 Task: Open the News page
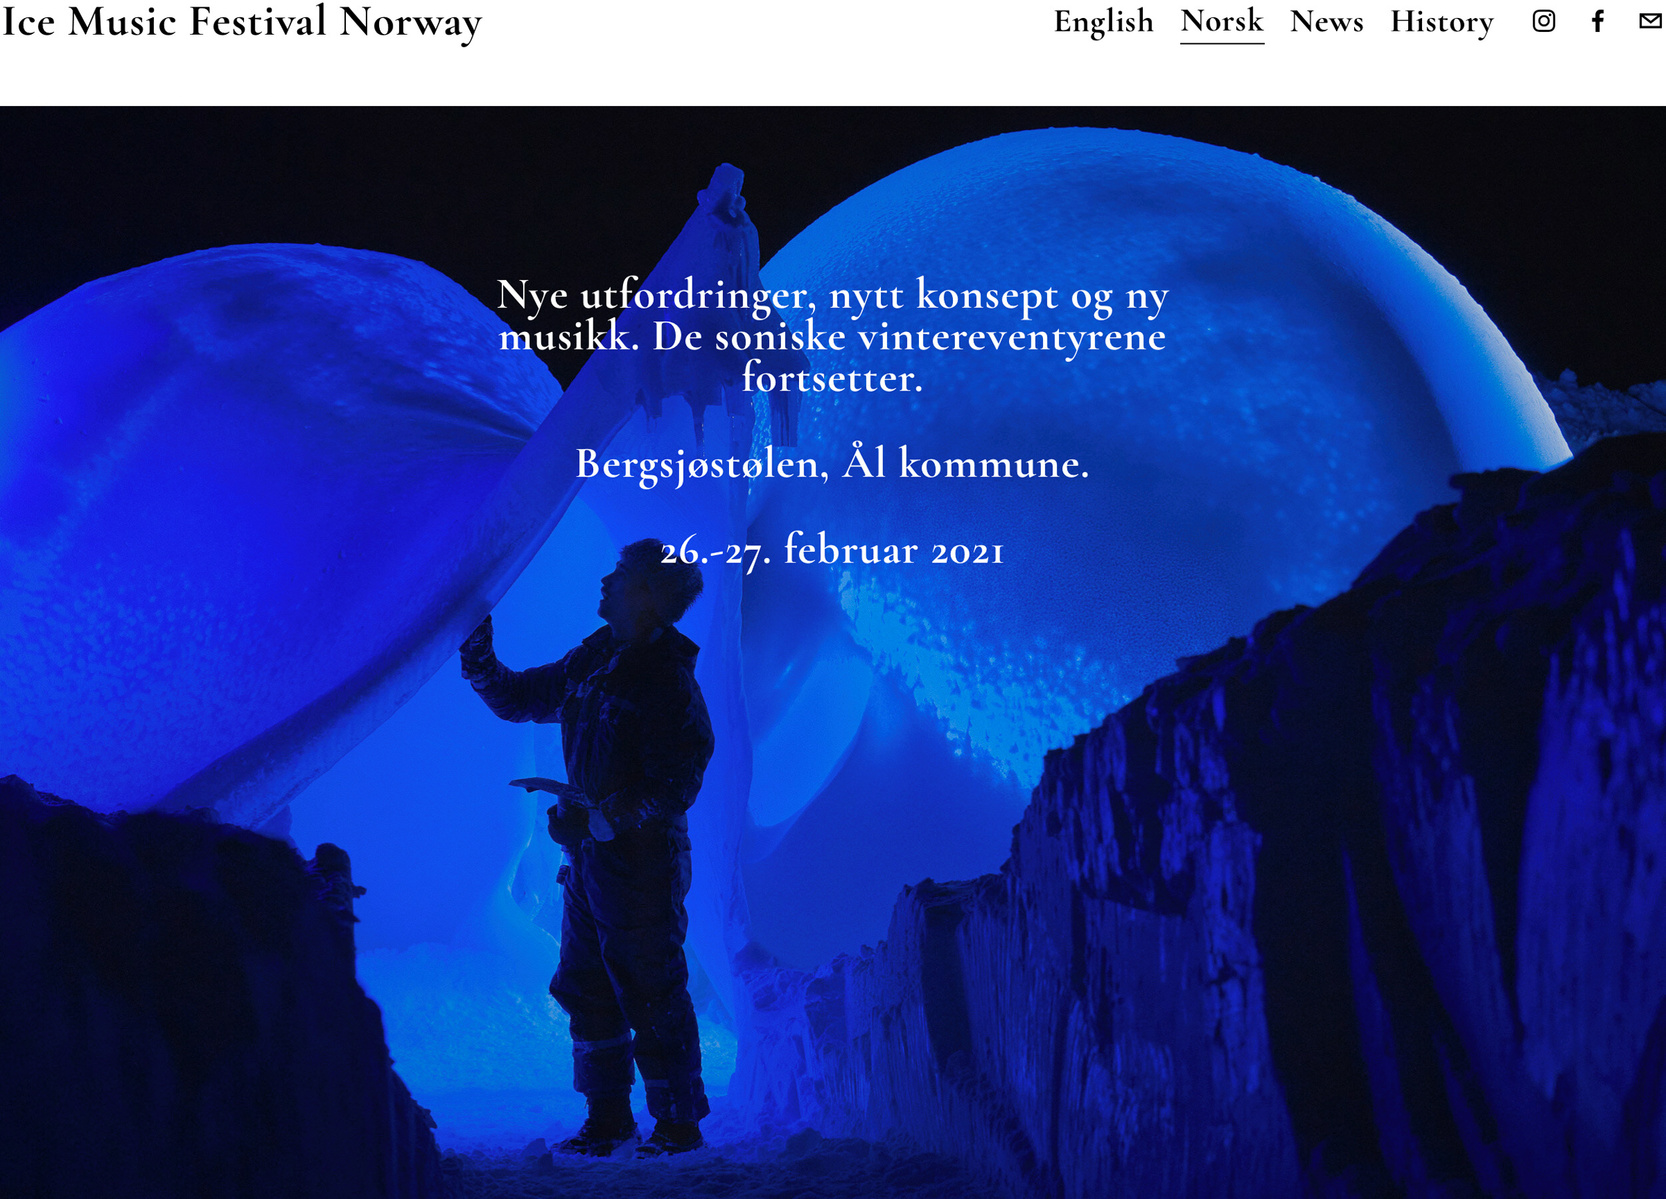tap(1326, 22)
